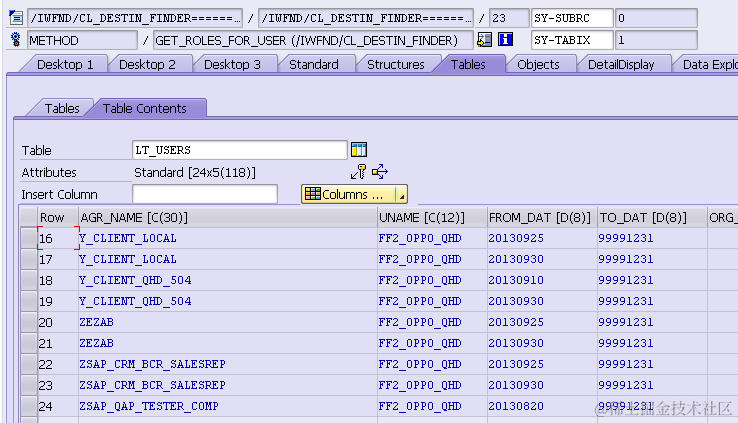Click the blue information icon
The image size is (738, 423).
coord(505,40)
